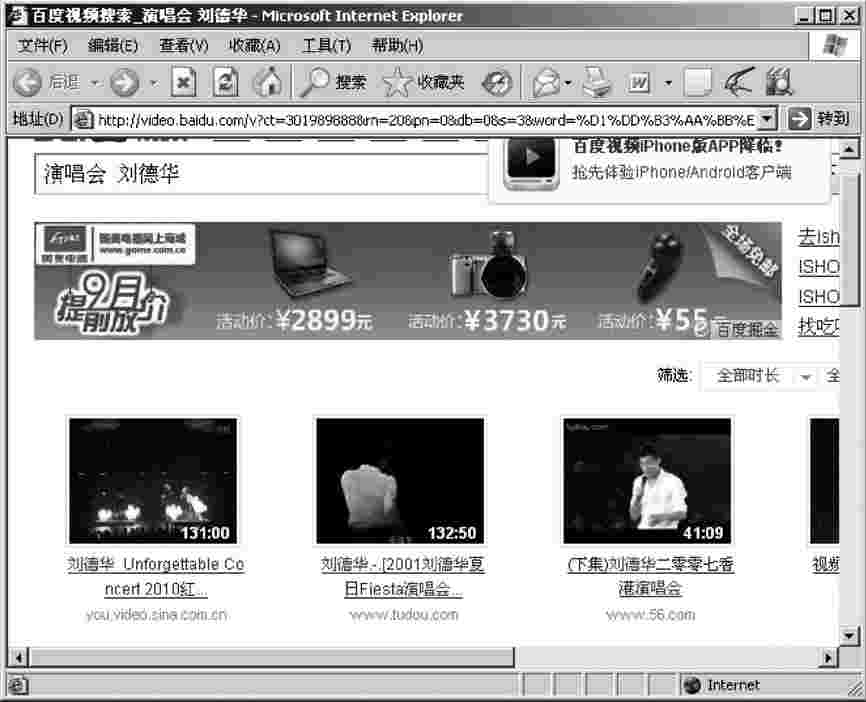866x702 pixels.
Task: Click 抢先体验iPhone/Android客户端 link
Action: [682, 172]
